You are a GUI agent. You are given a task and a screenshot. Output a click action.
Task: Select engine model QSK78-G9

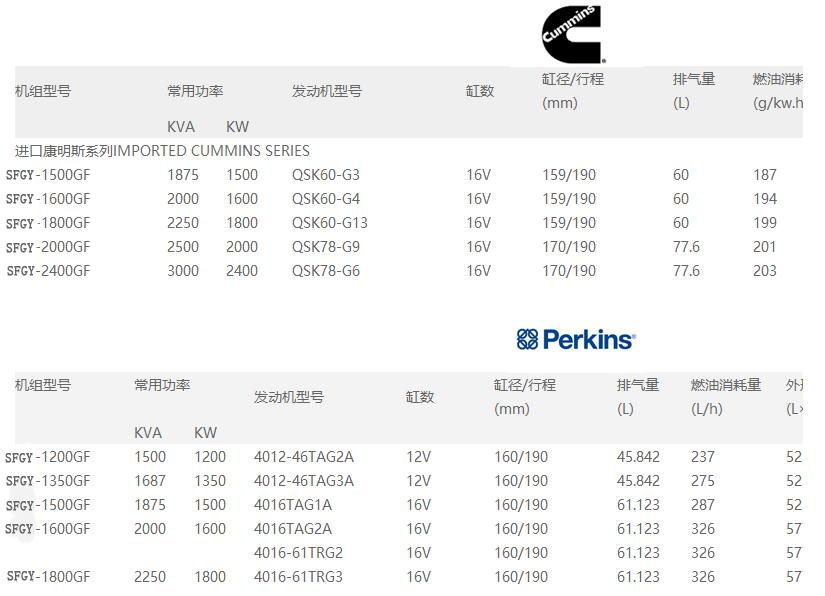[x=326, y=247]
